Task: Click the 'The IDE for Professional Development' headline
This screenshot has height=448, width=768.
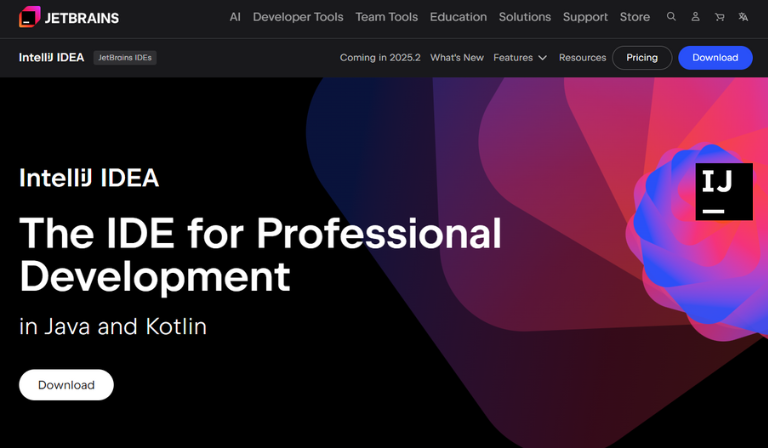Action: 260,255
